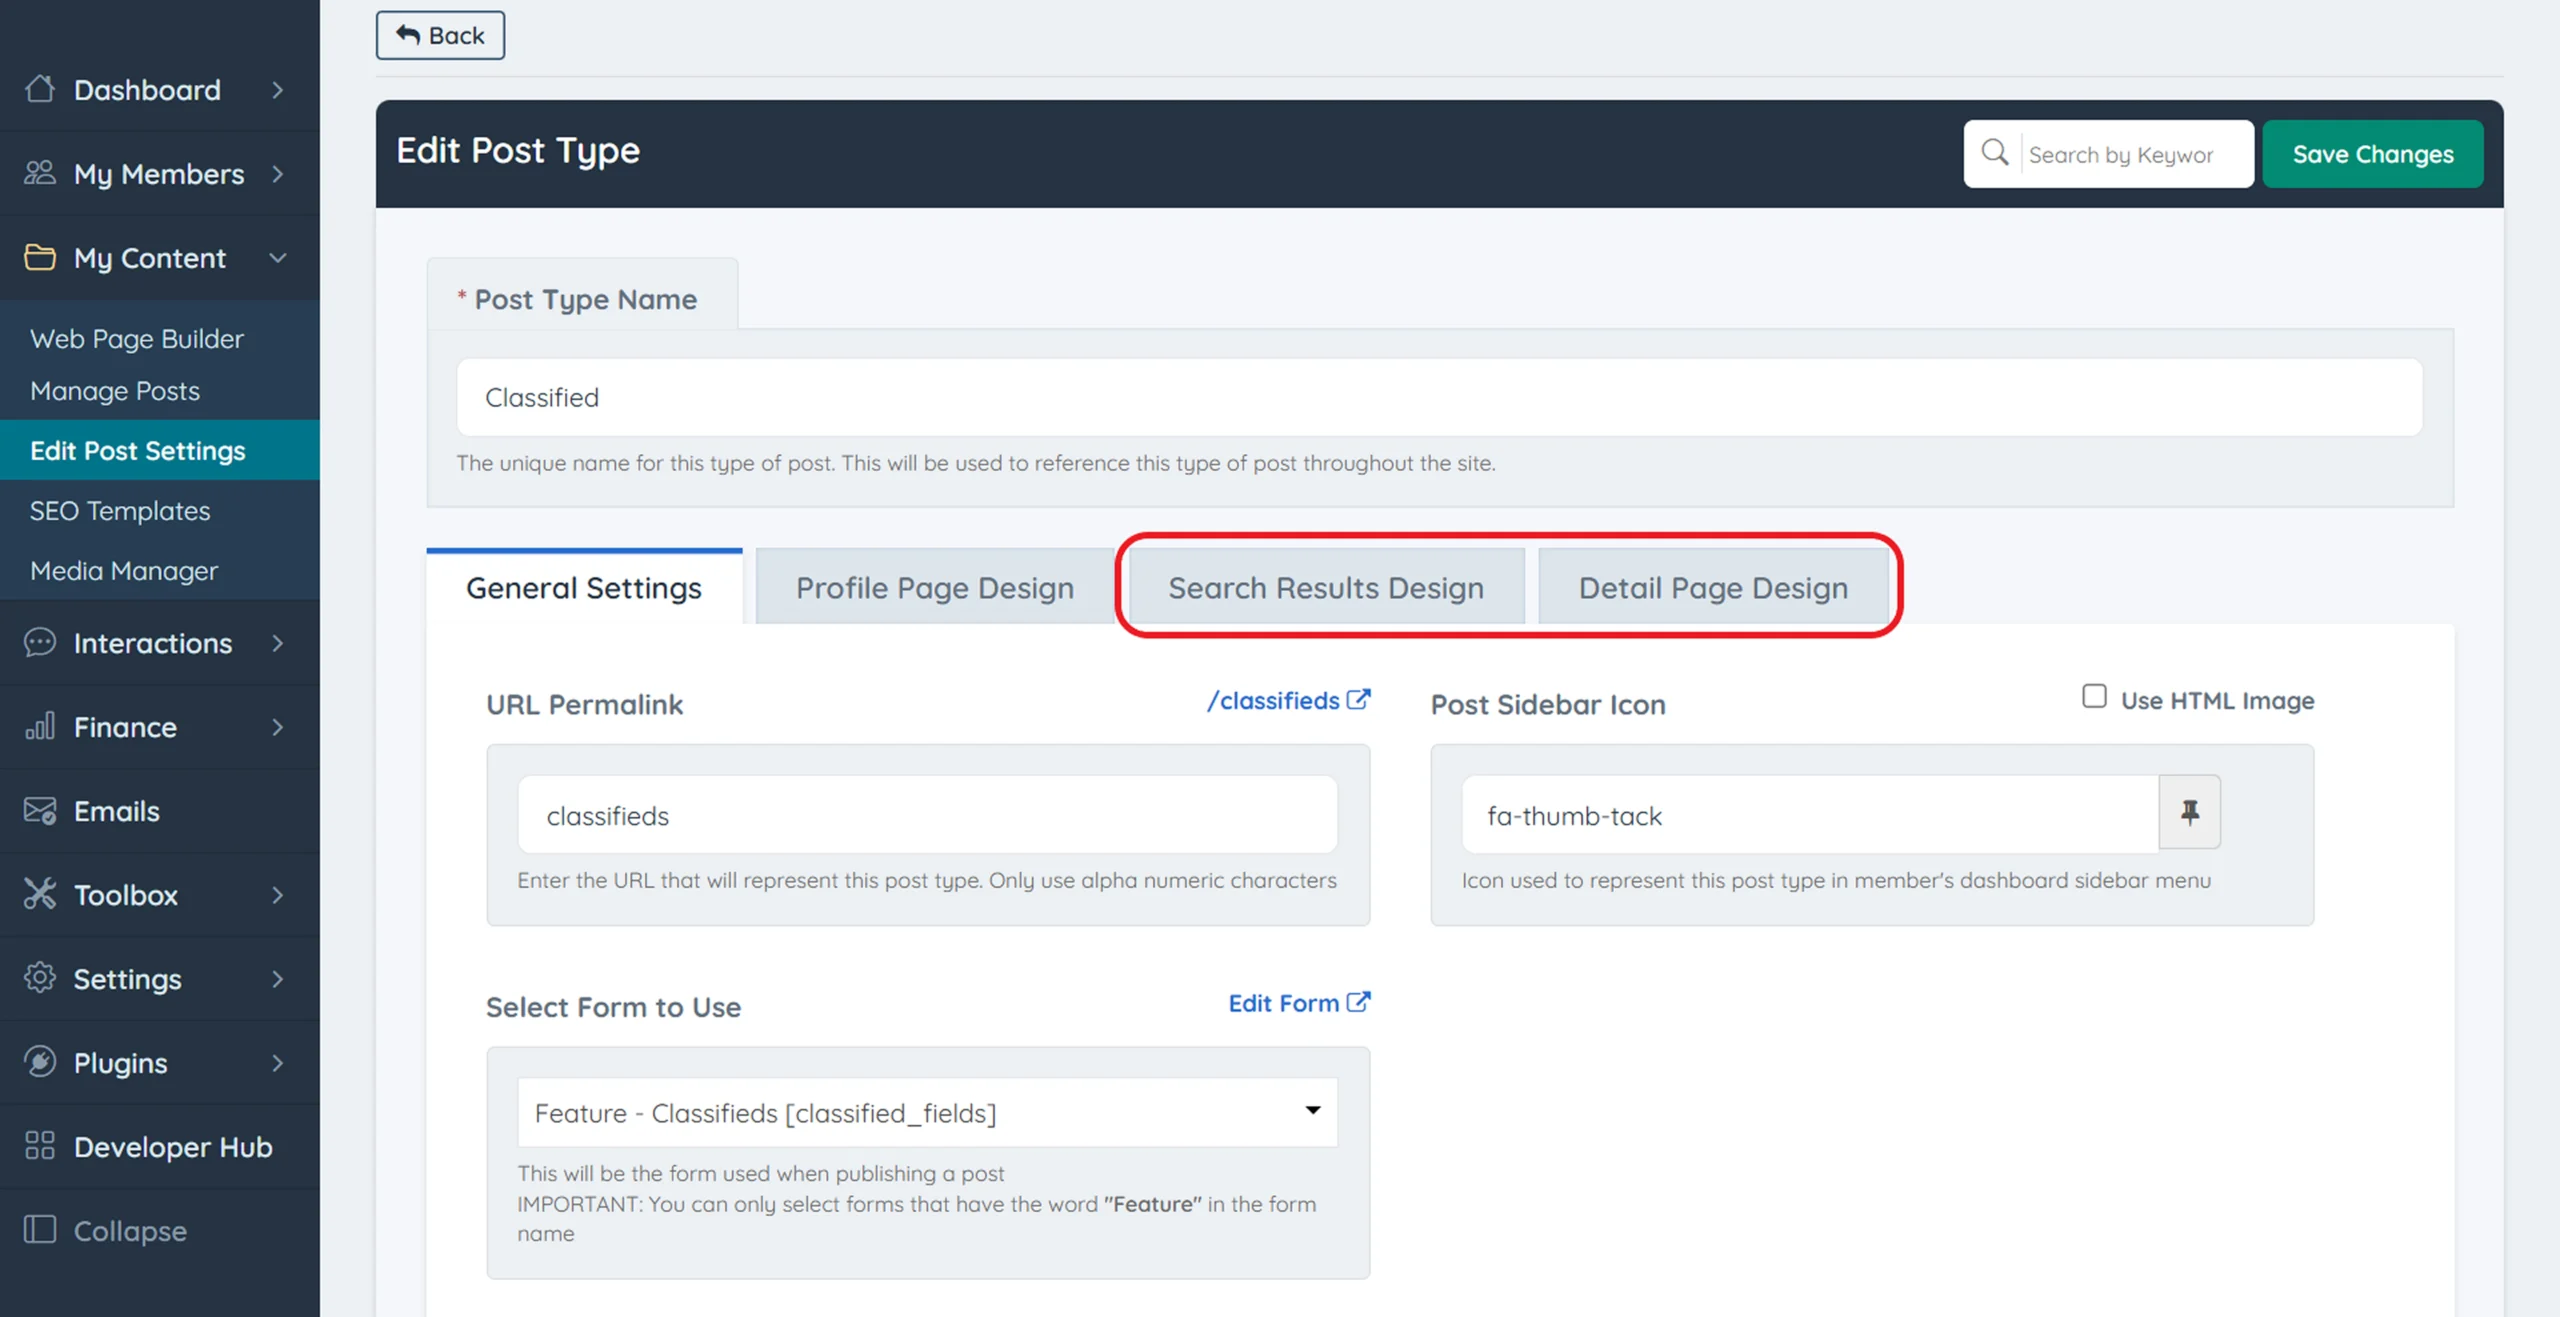
Task: Click the Plugins plug icon
Action: 40,1062
